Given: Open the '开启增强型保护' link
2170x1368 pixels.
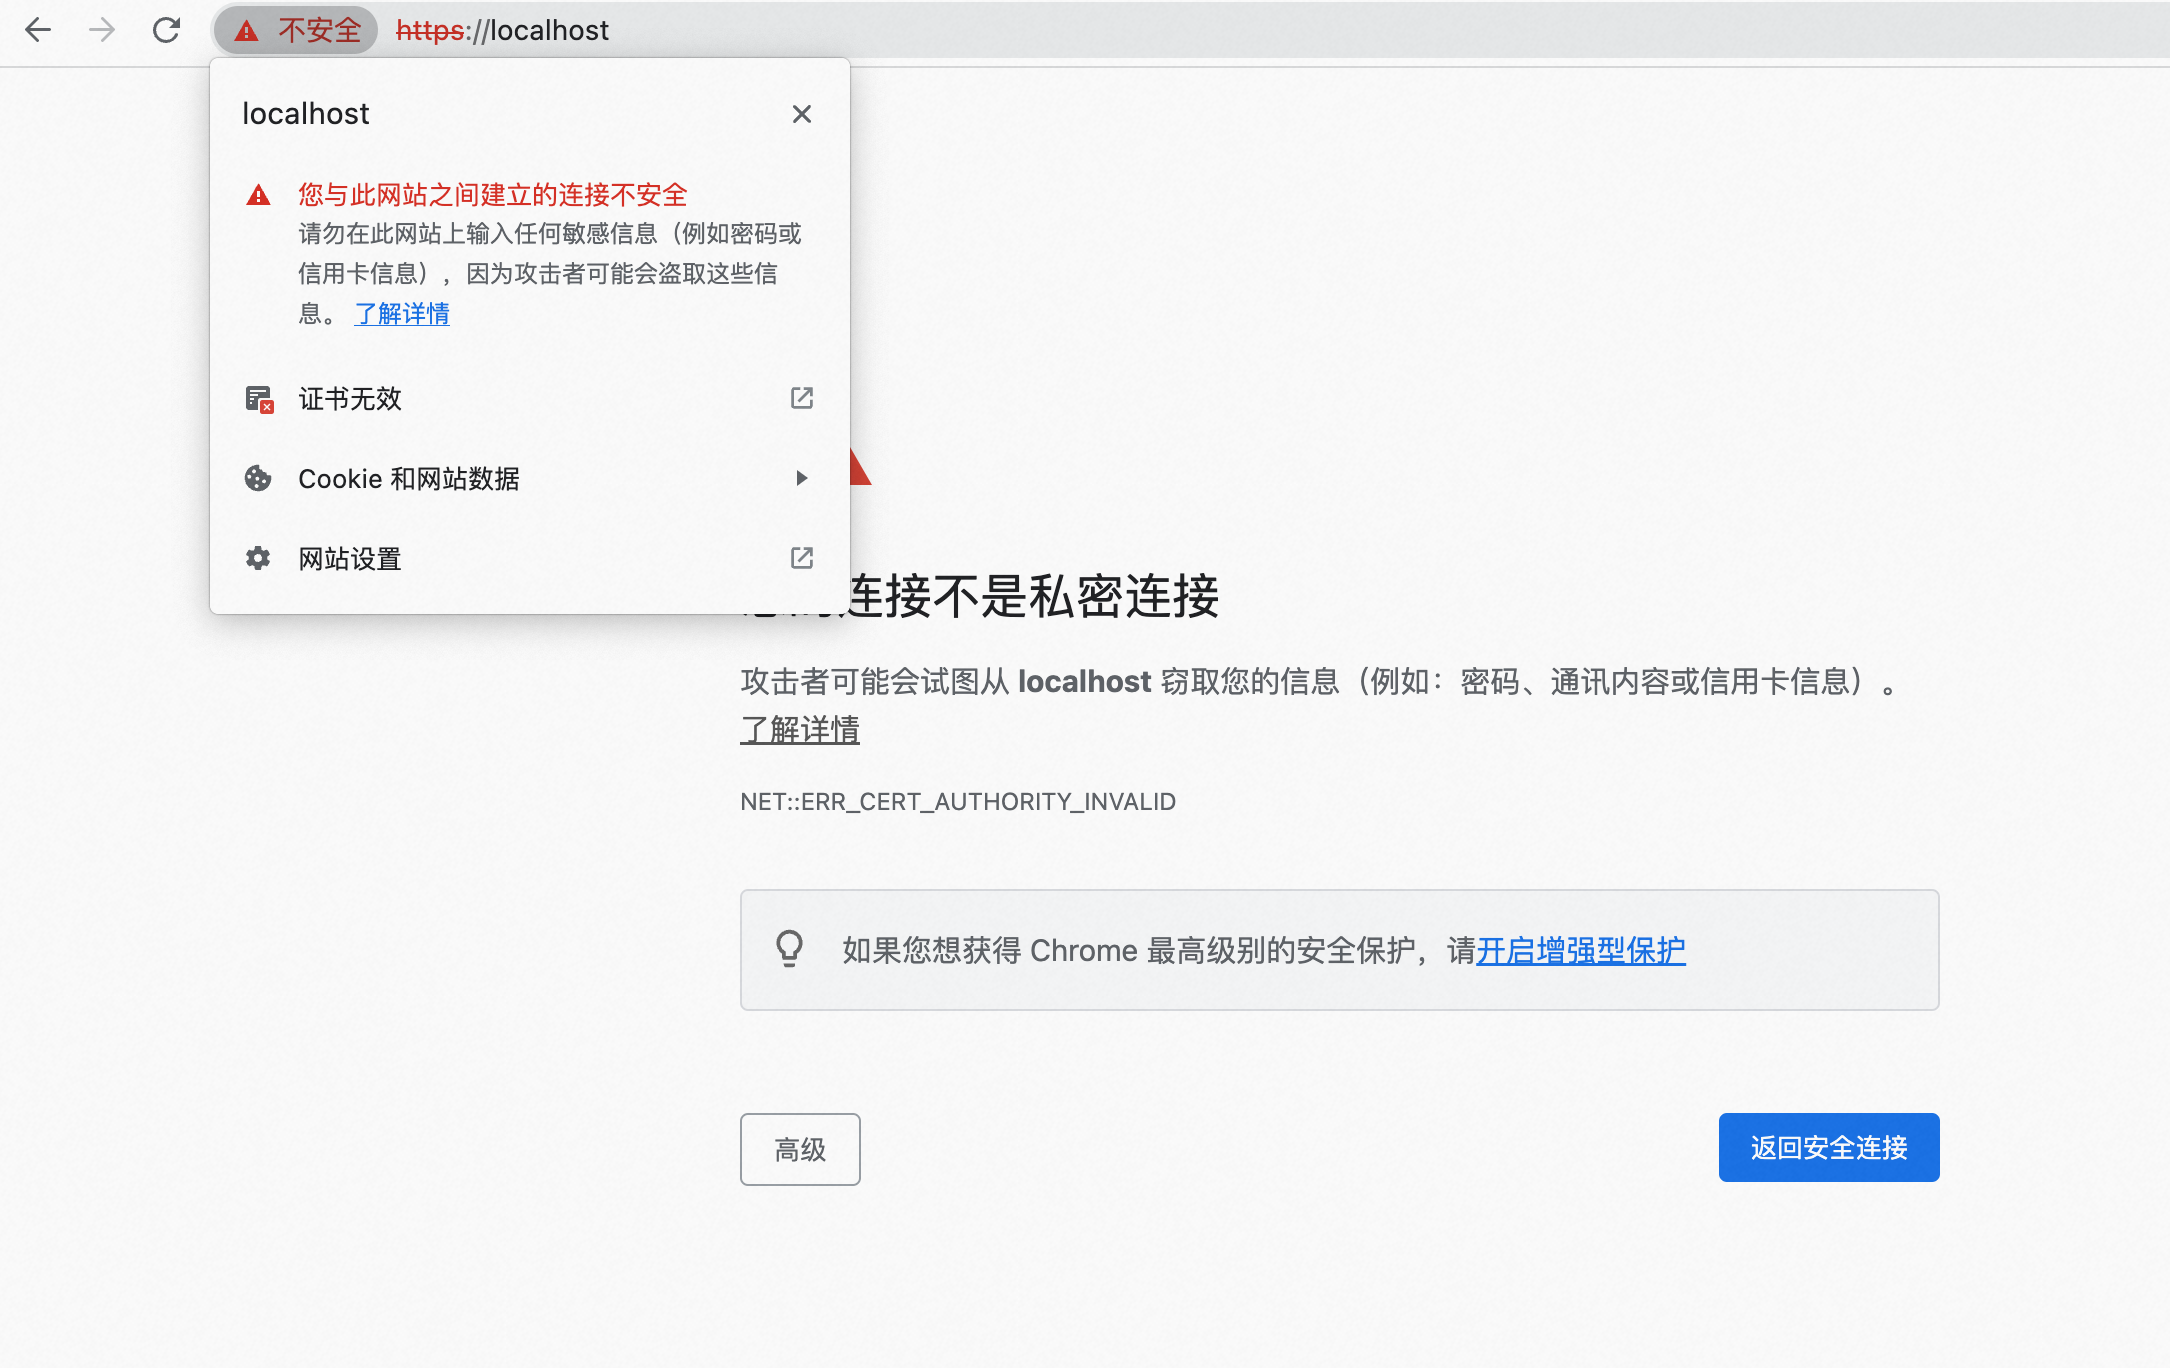Looking at the screenshot, I should pyautogui.click(x=1581, y=950).
